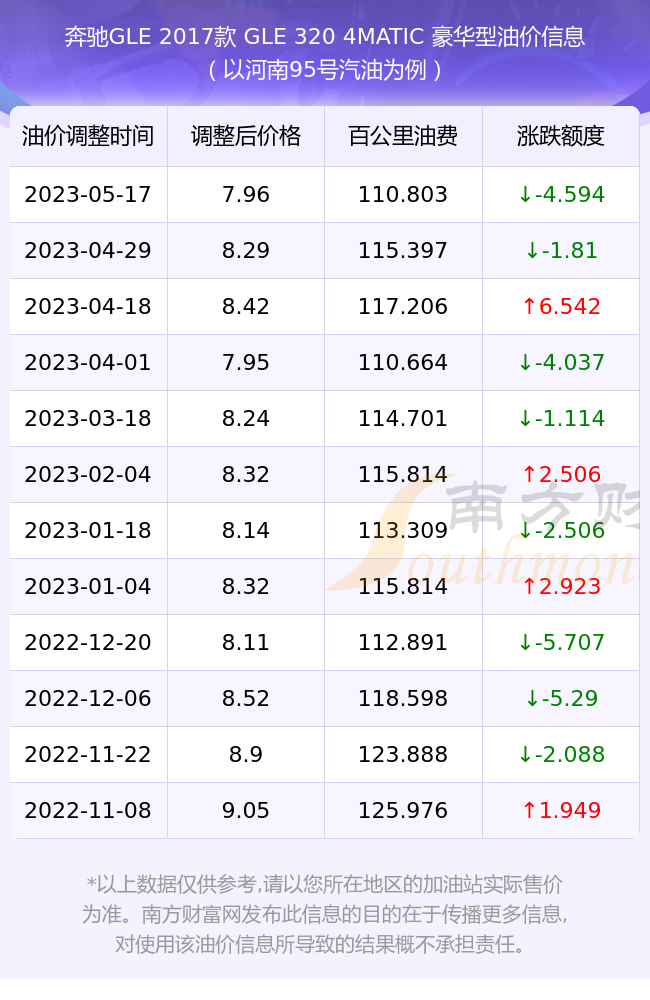Click the green change value ↓-2.506
Screen dimensions: 650x1000
click(x=561, y=531)
